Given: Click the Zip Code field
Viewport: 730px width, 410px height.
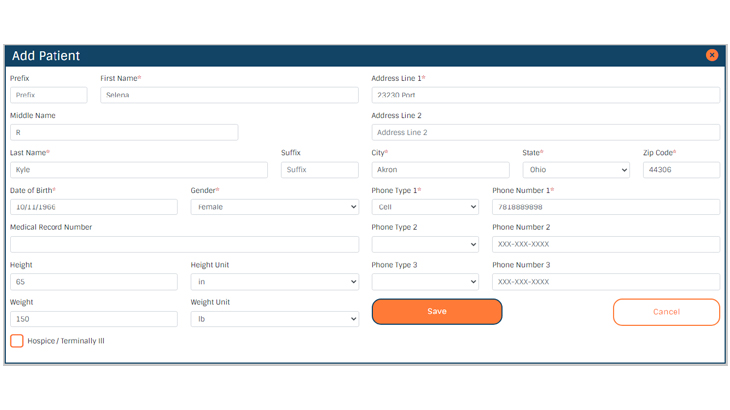Looking at the screenshot, I should click(x=681, y=170).
